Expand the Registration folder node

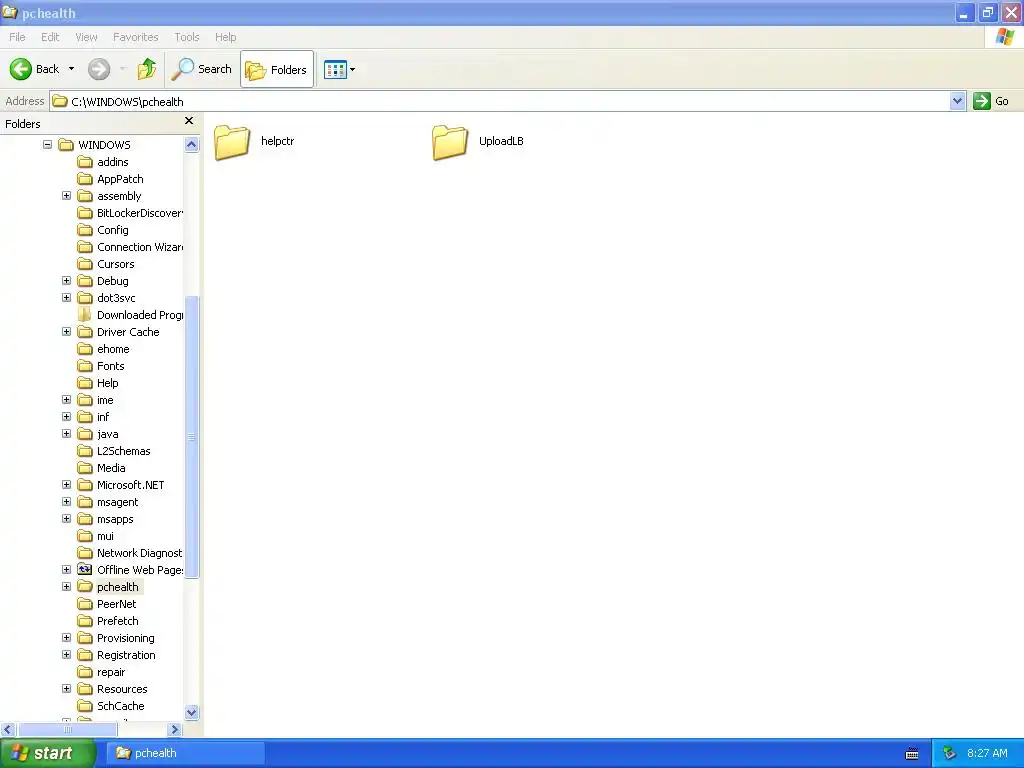coord(67,654)
